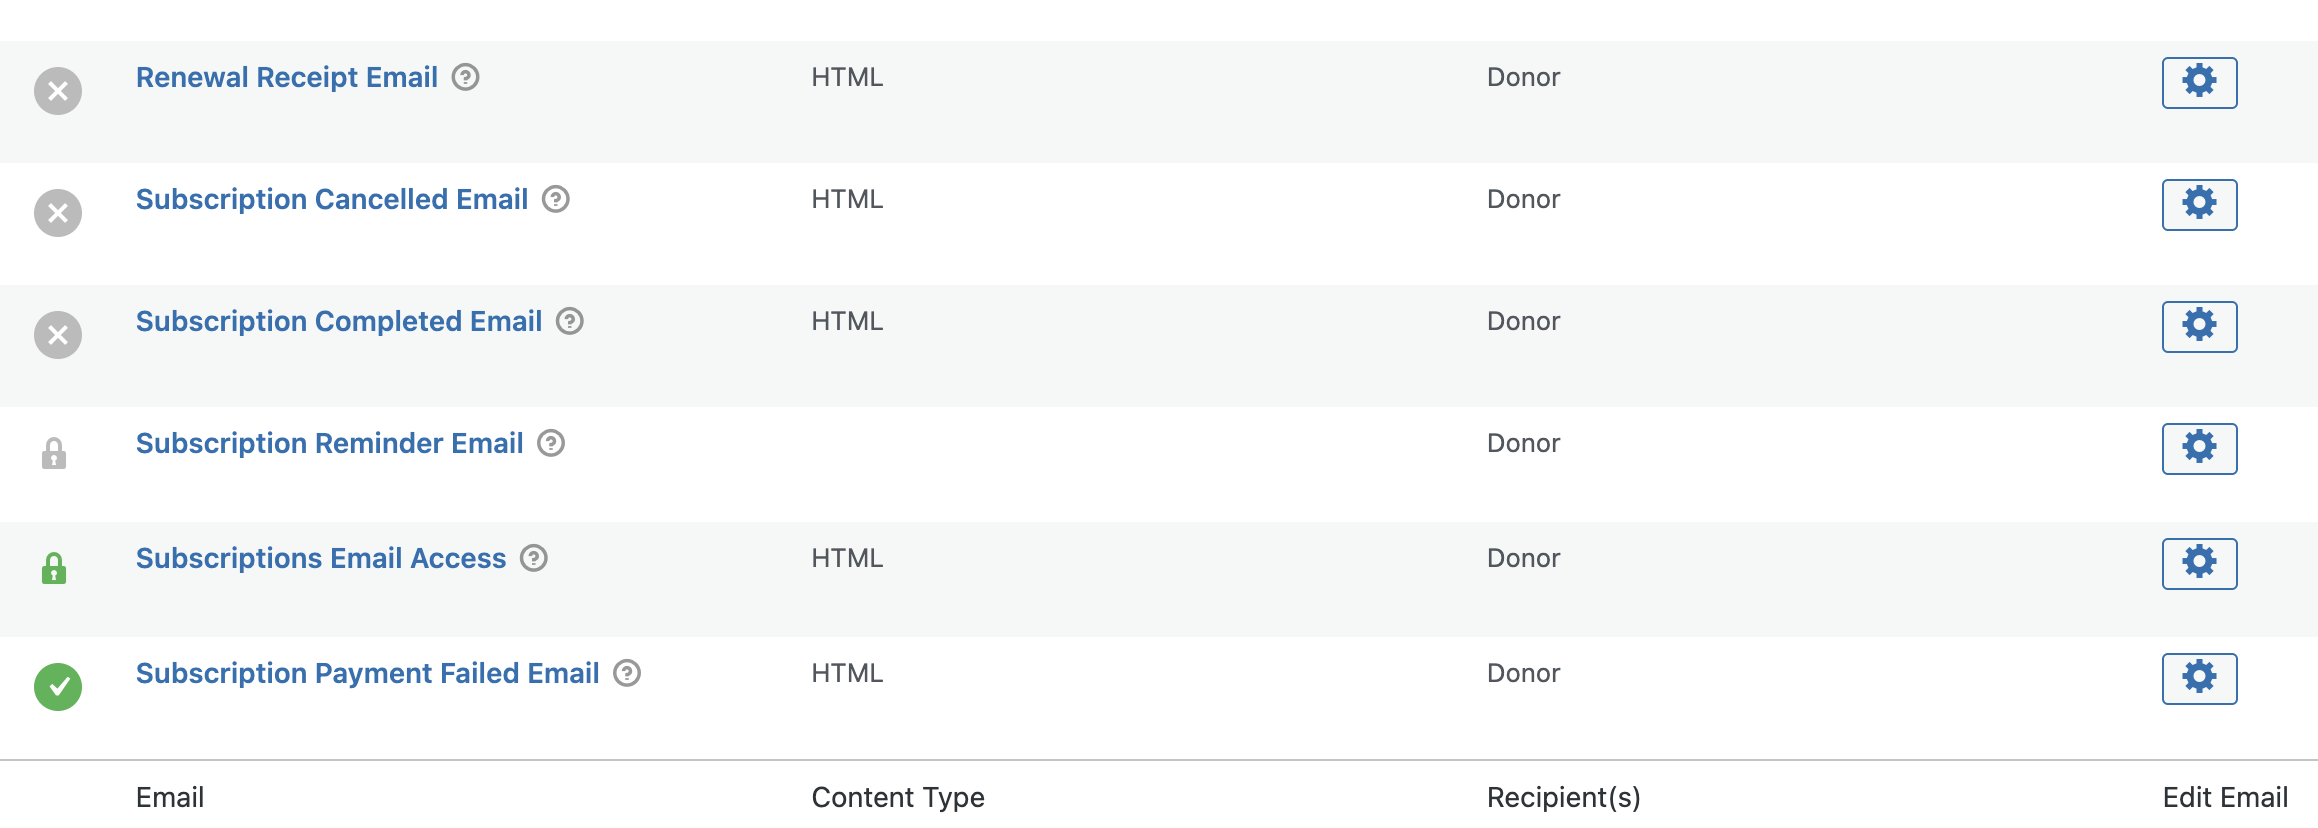Click gear icon for Subscription Cancelled Email
The width and height of the screenshot is (2318, 828).
tap(2199, 204)
